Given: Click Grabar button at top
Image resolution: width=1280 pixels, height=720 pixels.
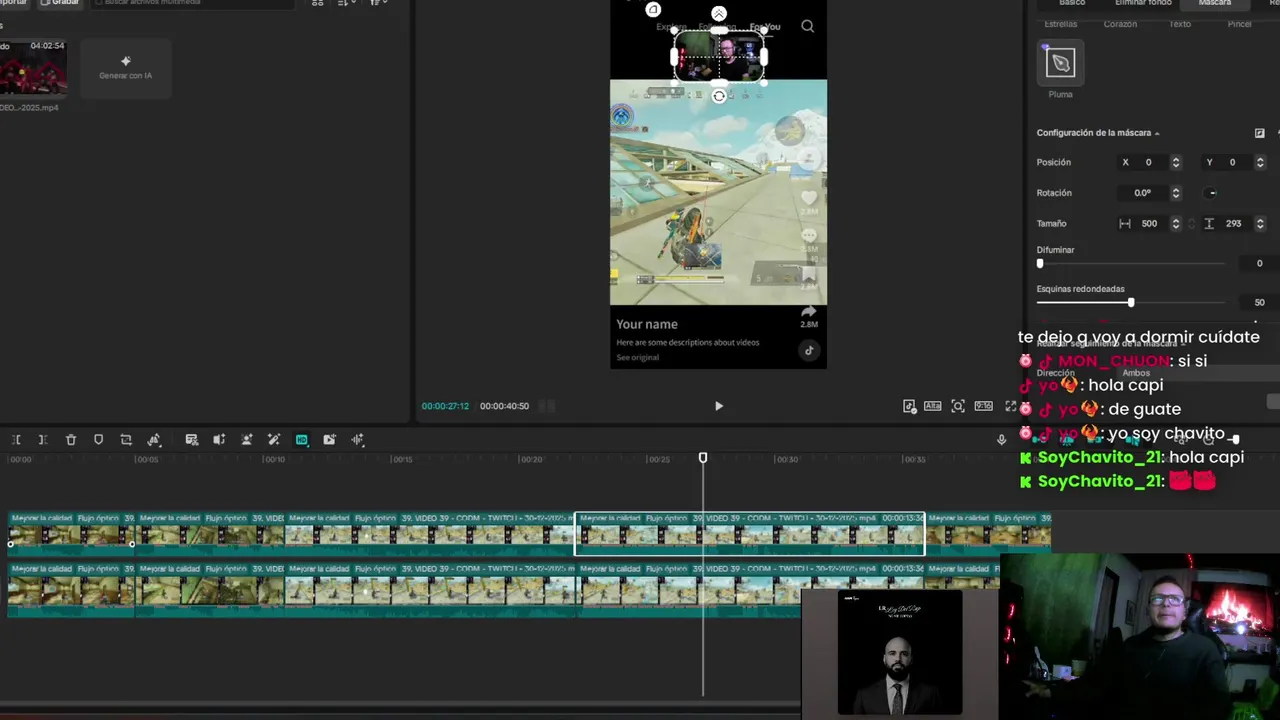Looking at the screenshot, I should 58,3.
